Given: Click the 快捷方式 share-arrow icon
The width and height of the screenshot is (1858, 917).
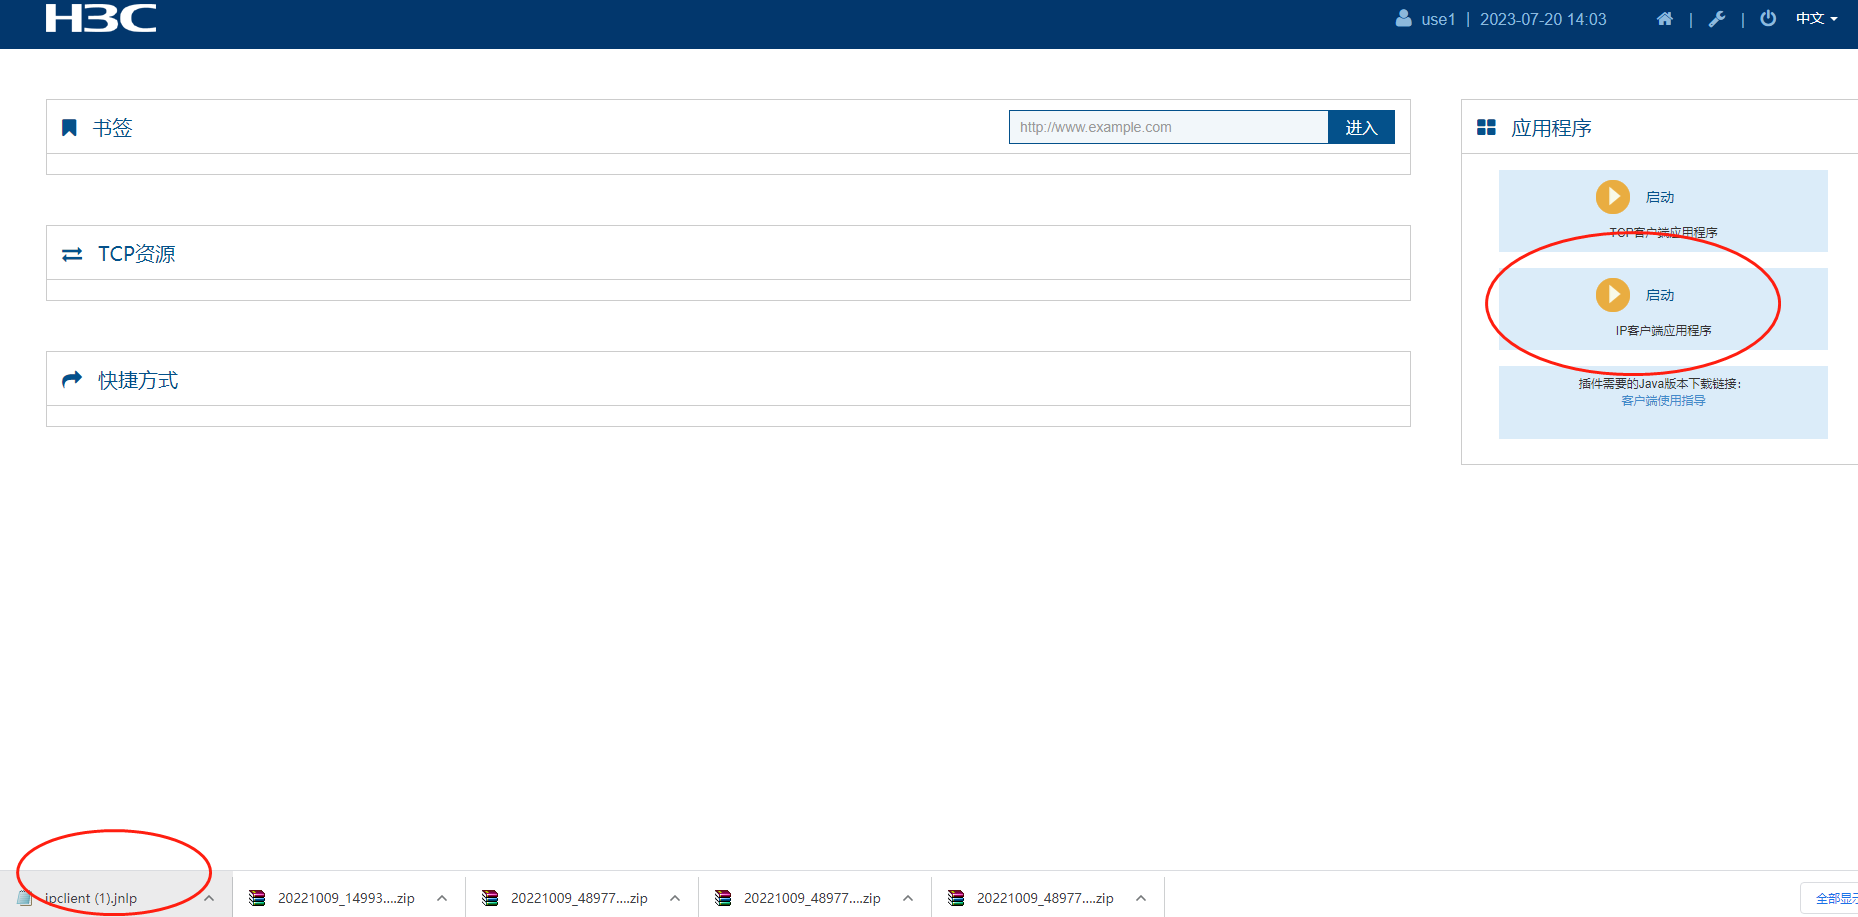Looking at the screenshot, I should [72, 380].
